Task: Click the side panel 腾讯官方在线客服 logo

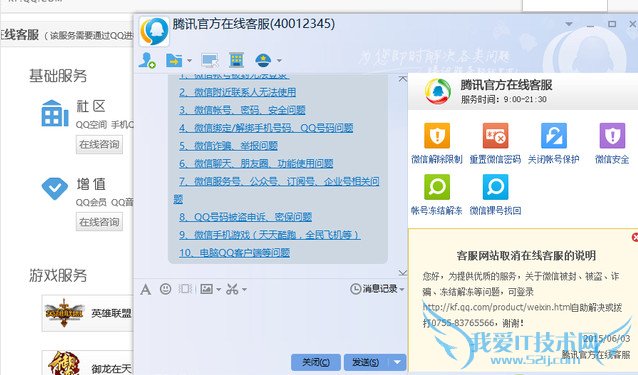Action: tap(438, 91)
